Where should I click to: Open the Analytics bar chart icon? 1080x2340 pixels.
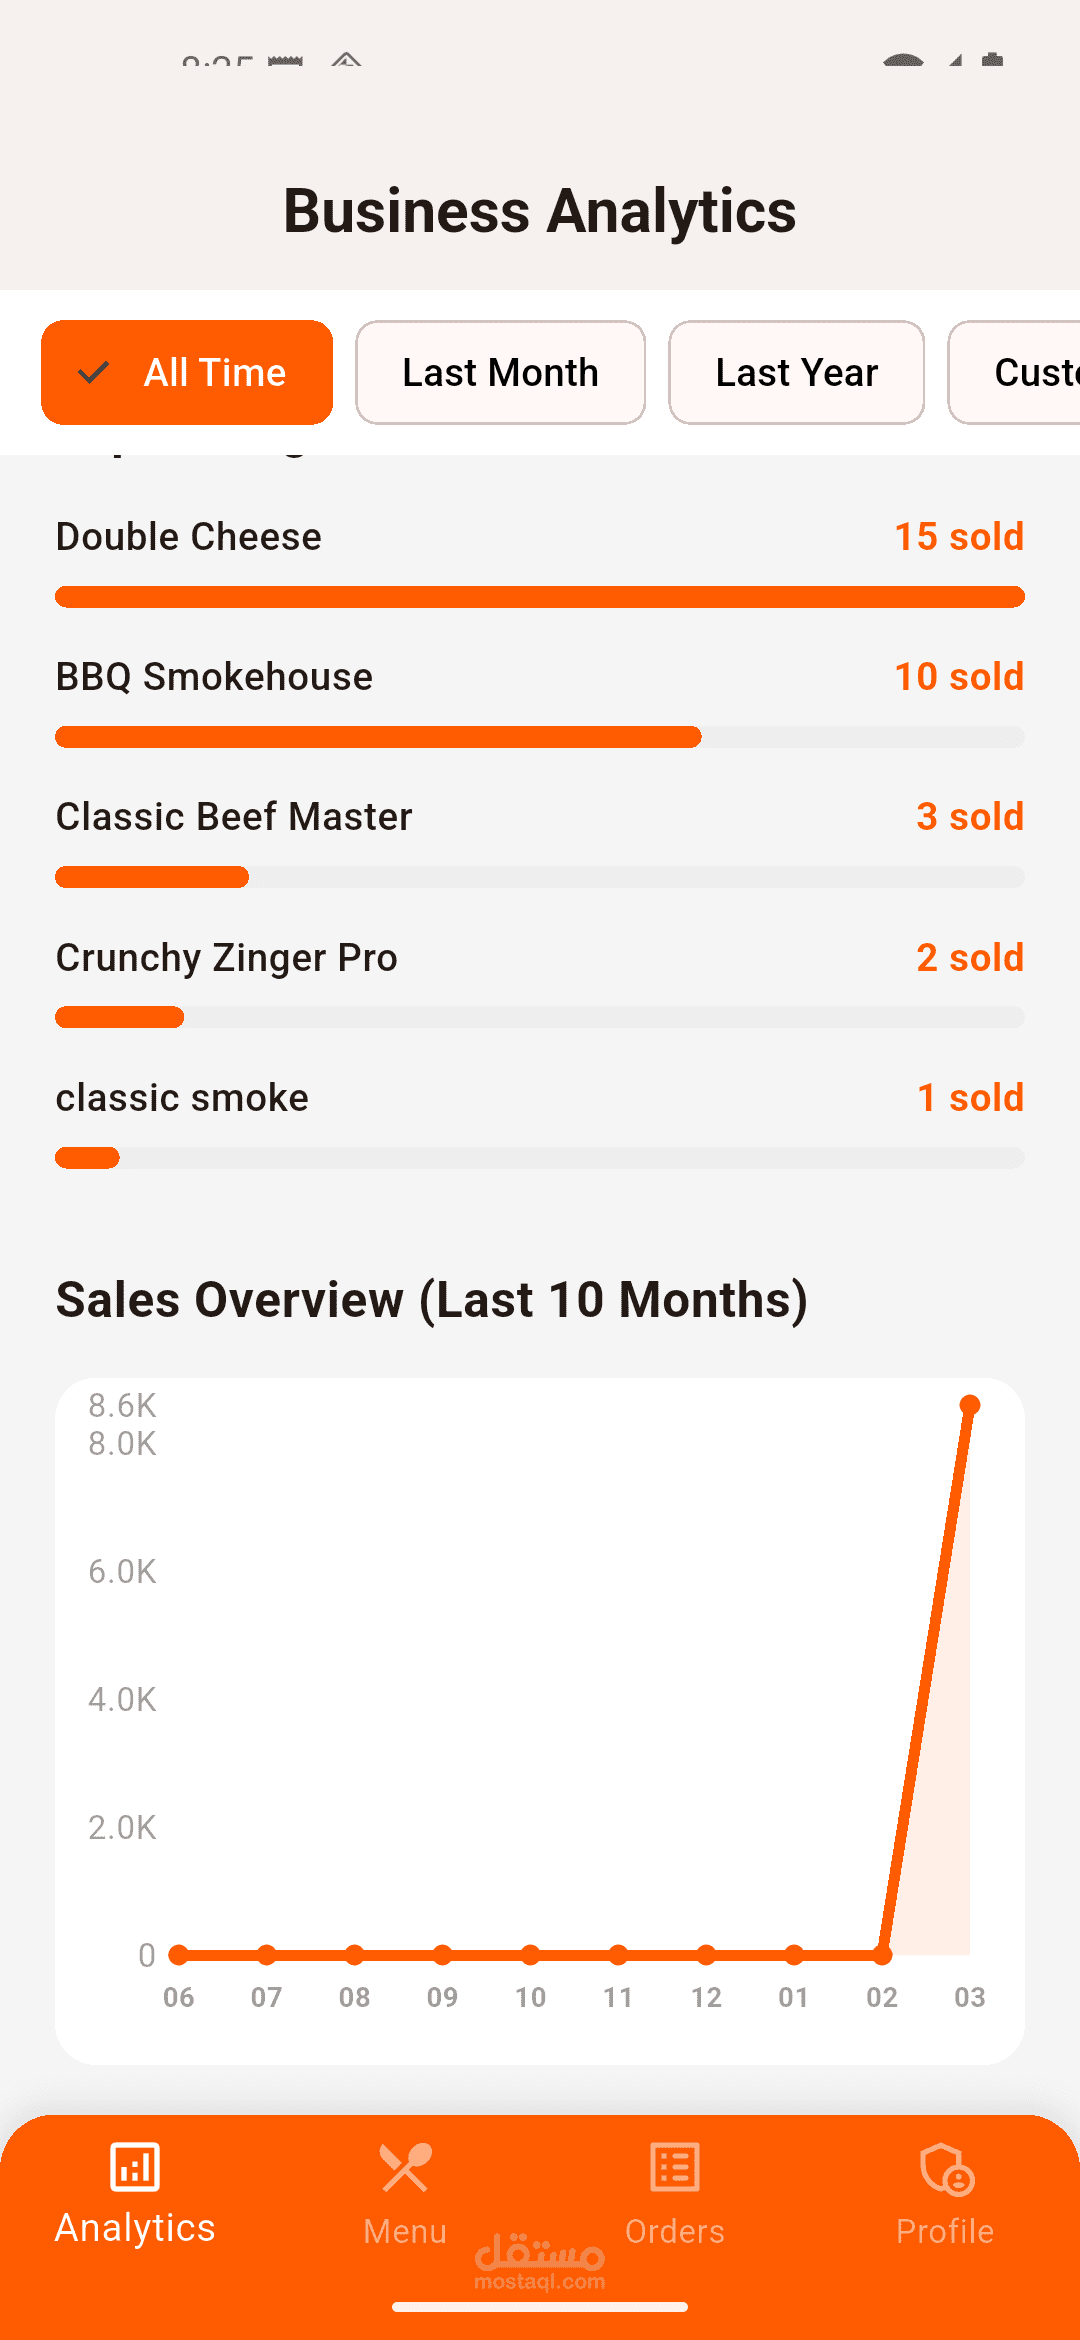point(135,2168)
